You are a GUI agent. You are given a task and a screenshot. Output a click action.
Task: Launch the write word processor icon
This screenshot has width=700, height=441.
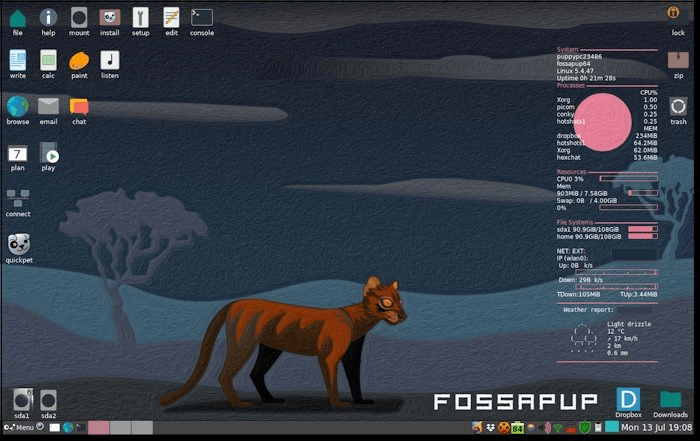(x=17, y=60)
